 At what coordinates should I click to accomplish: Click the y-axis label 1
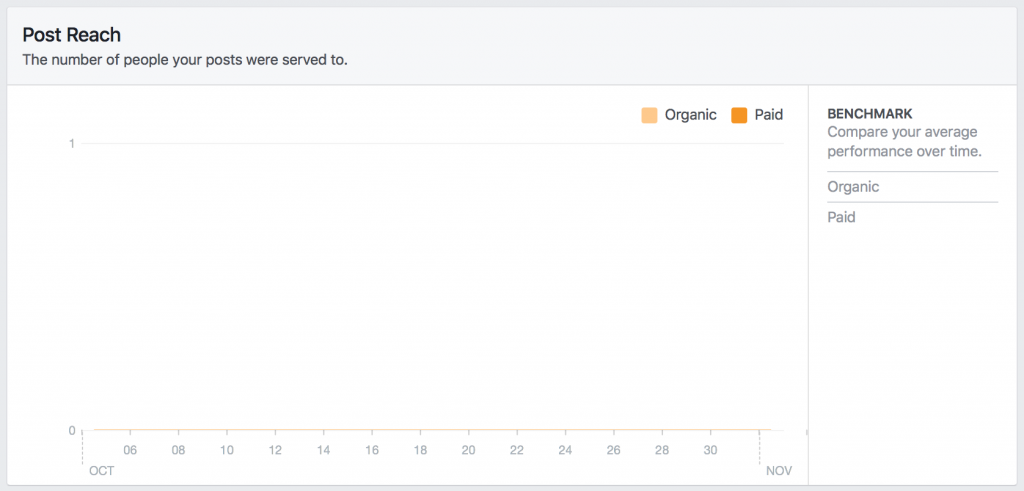72,144
